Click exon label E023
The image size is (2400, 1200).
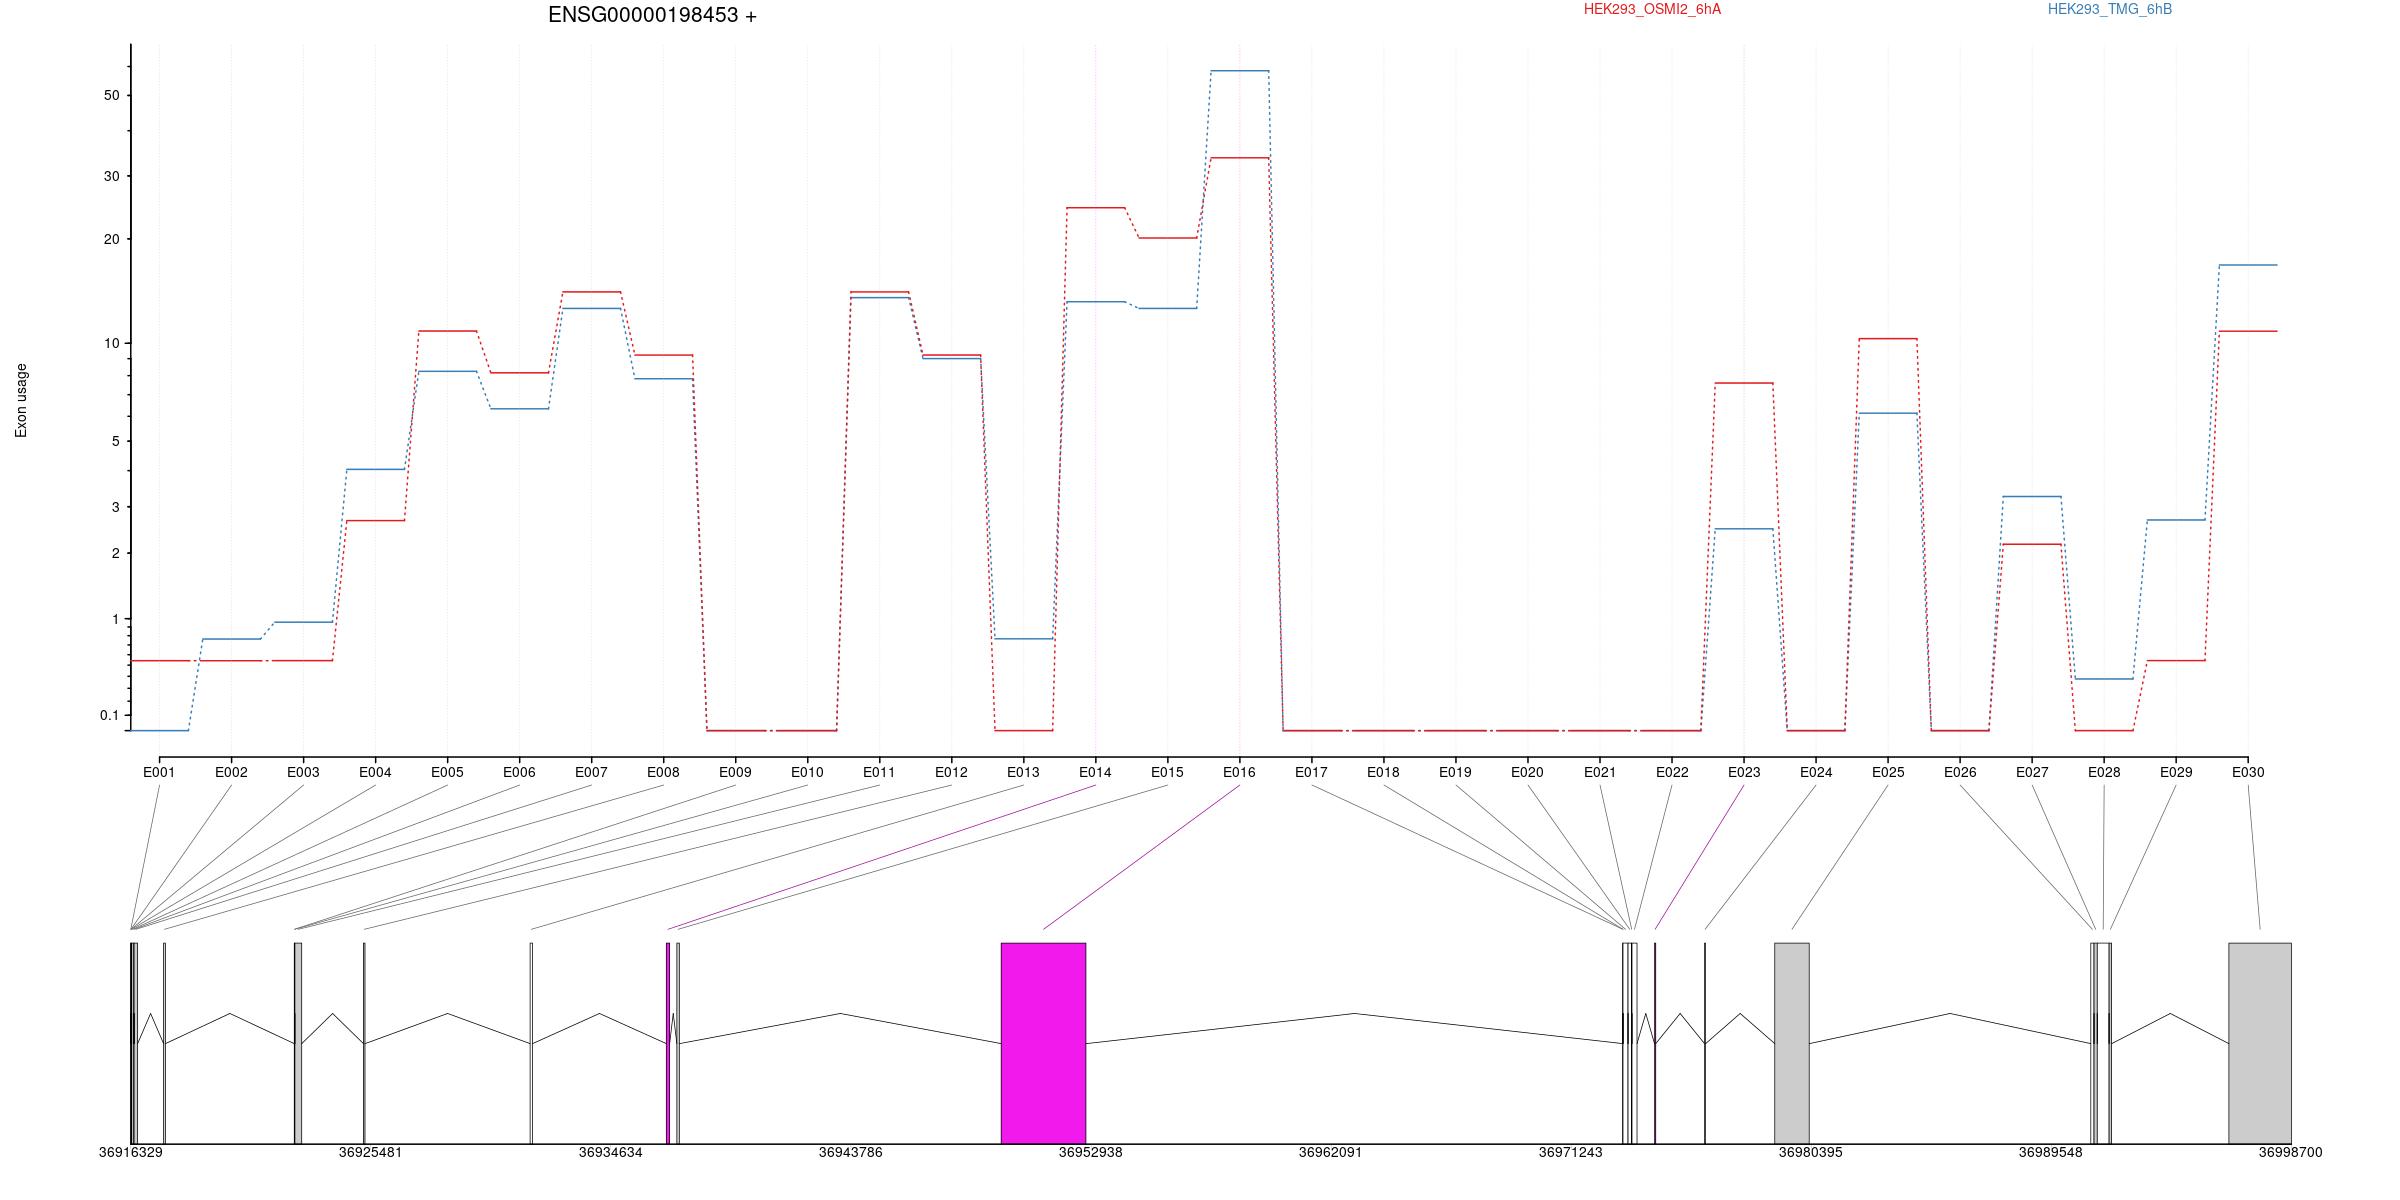(x=1744, y=772)
